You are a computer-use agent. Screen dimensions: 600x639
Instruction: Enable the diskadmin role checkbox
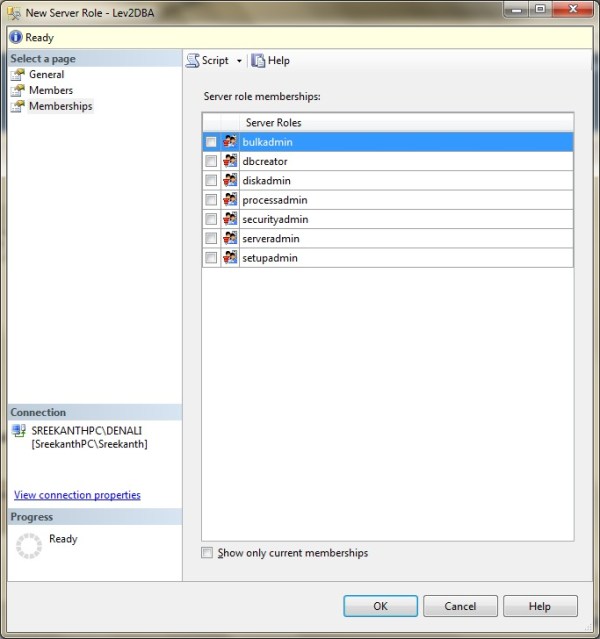(x=211, y=181)
